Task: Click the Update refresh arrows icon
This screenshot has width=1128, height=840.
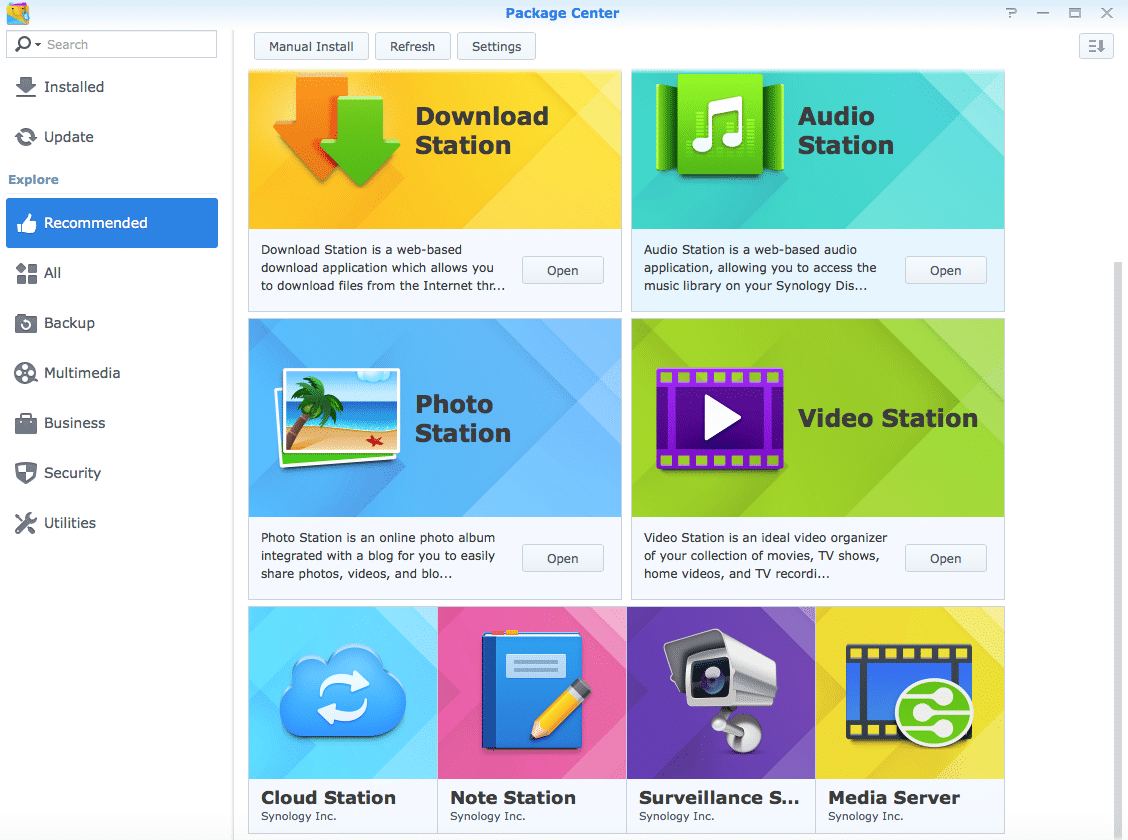Action: click(x=26, y=137)
